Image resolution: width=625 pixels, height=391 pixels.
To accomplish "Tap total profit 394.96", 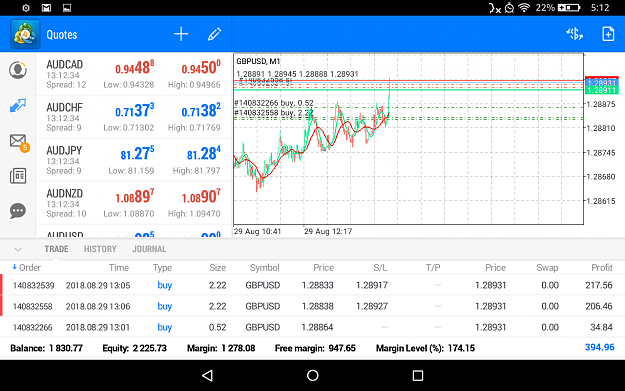I will [x=599, y=347].
